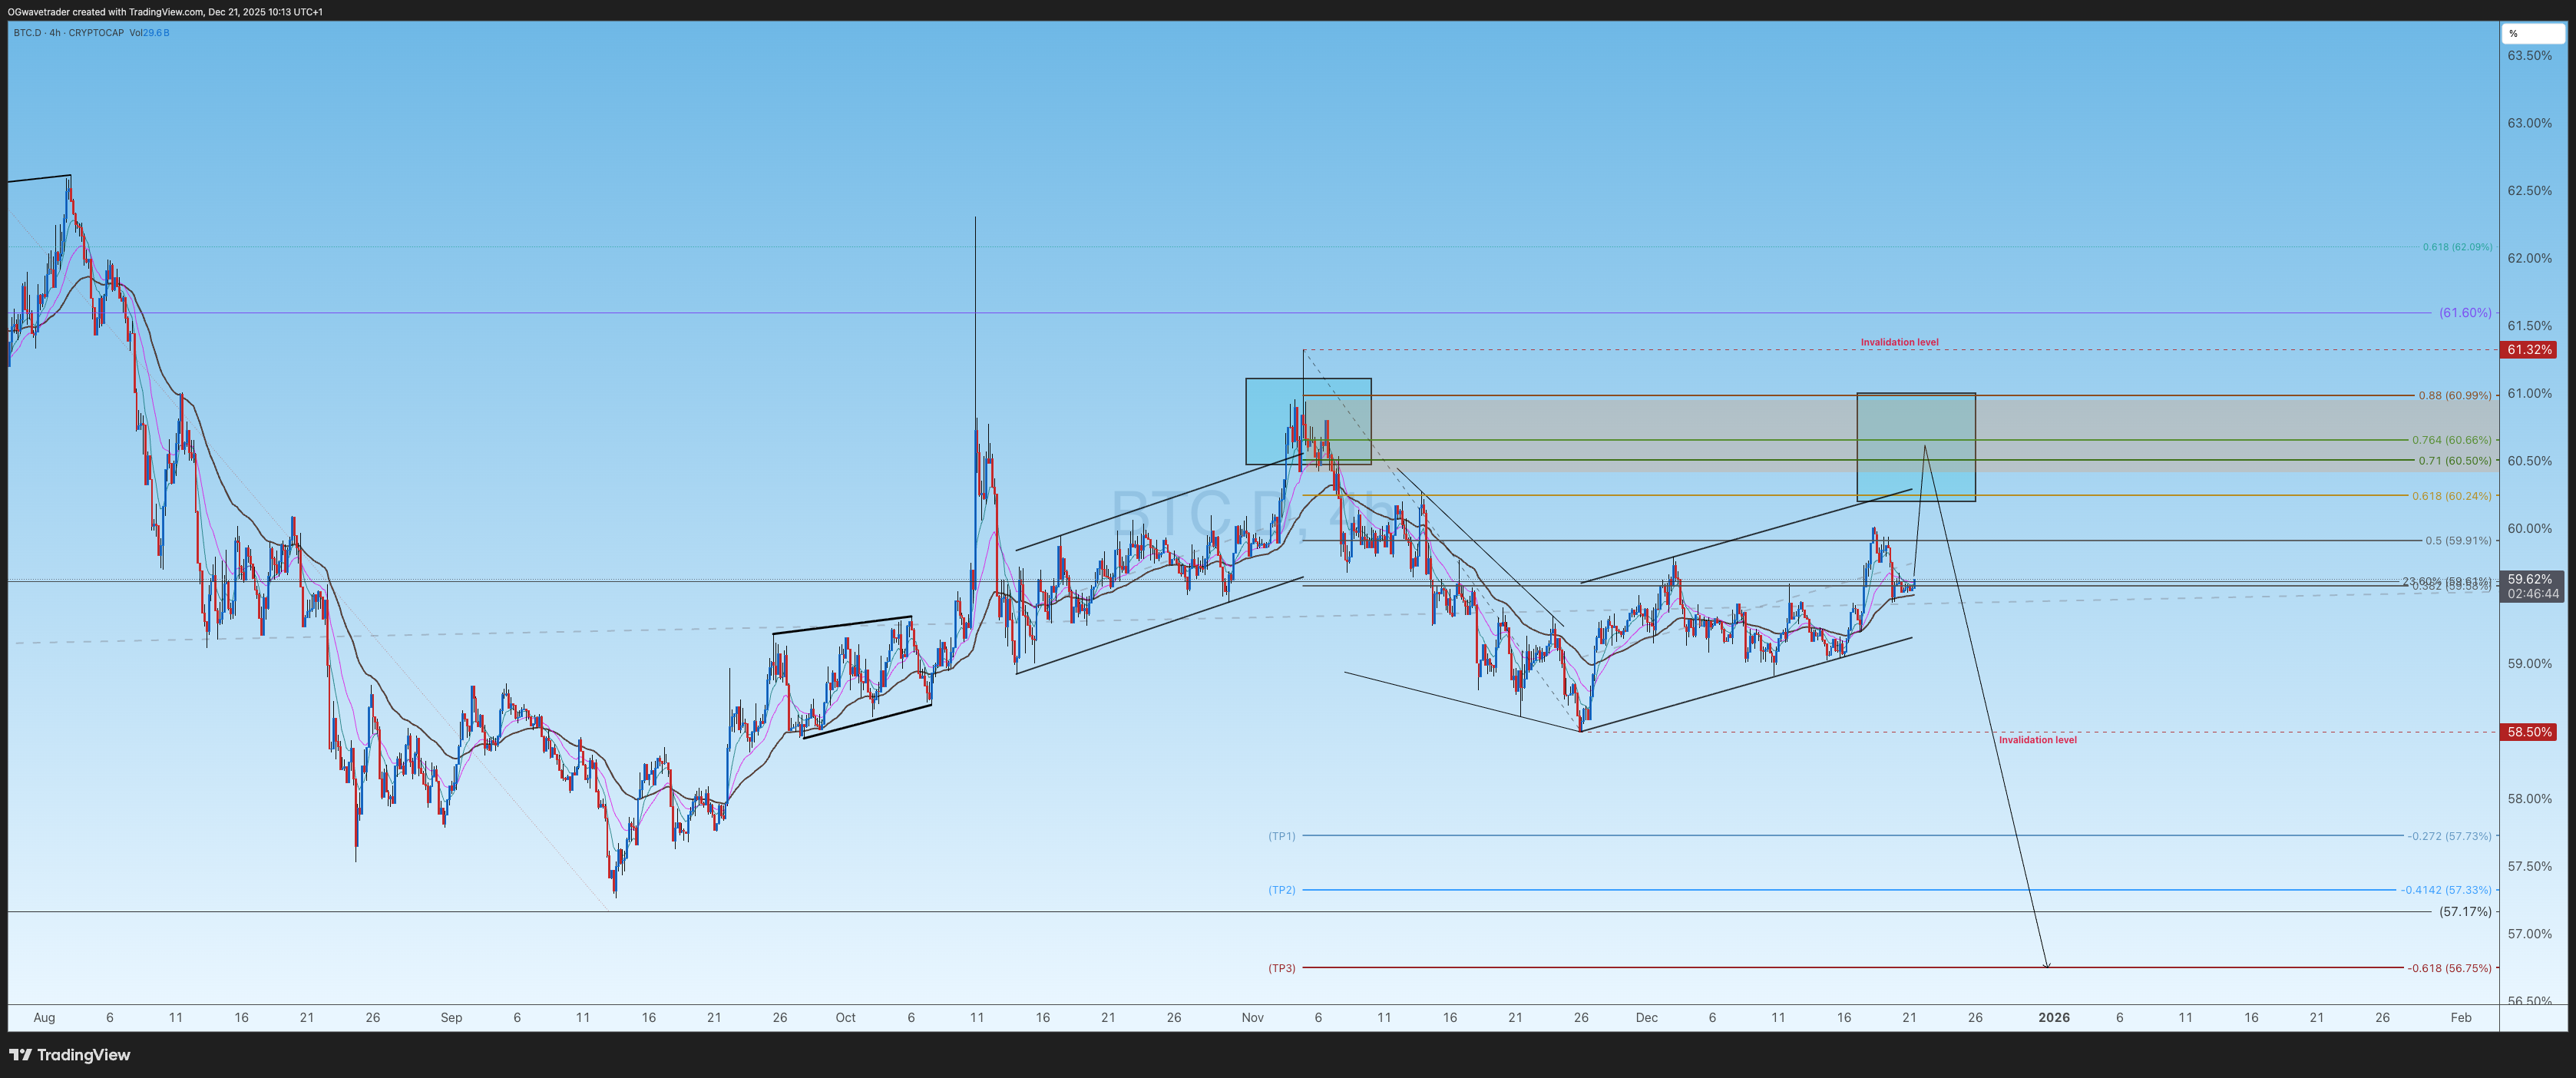Click the Oct label on time axis
Screen dimensions: 2576x1078
click(x=845, y=1018)
